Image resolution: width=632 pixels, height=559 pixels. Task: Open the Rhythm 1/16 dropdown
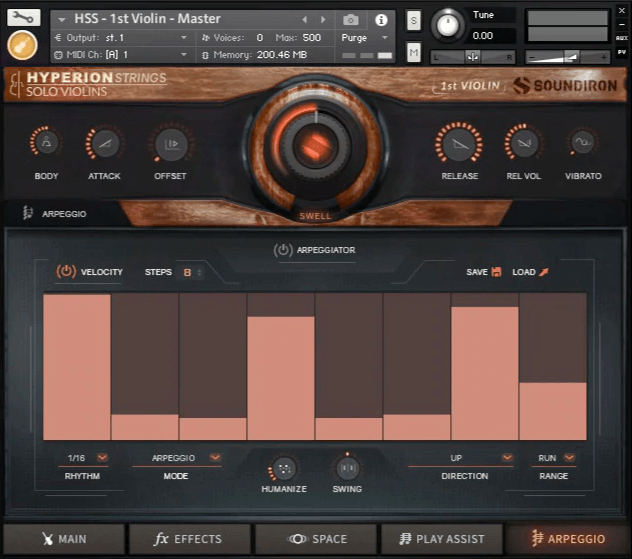pos(102,457)
